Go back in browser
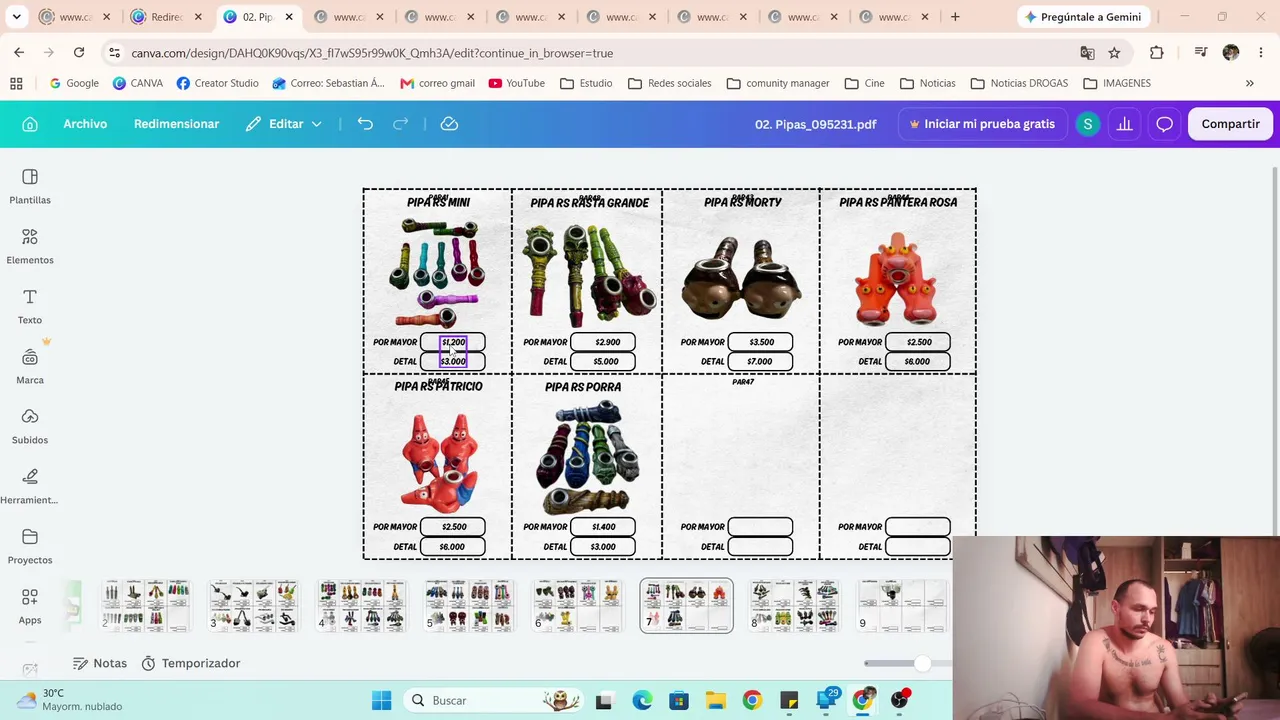The image size is (1280, 720). 19,53
